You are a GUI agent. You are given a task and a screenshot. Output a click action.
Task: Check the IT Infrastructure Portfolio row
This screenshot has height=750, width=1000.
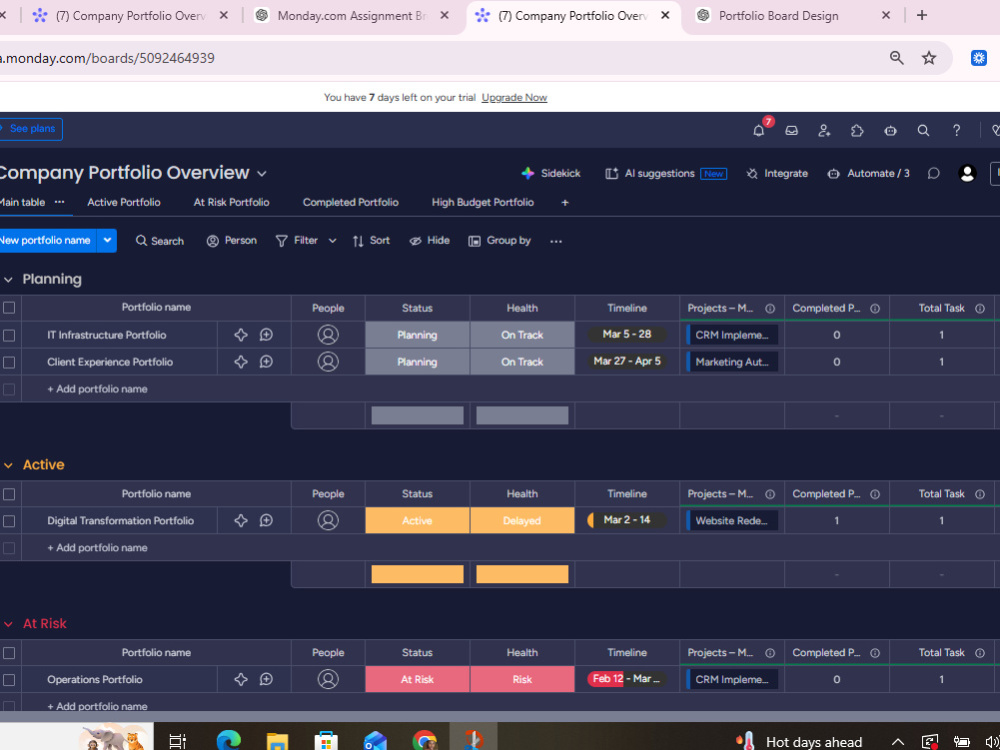tap(9, 335)
